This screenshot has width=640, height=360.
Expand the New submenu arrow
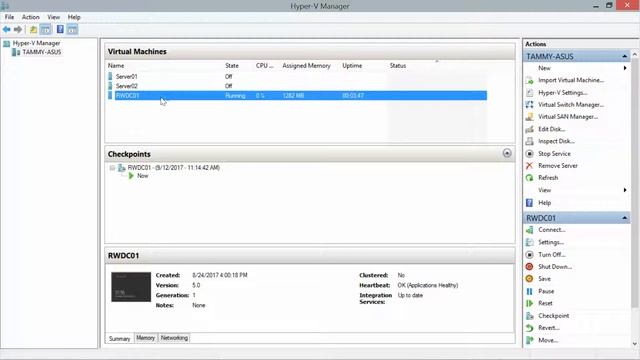pyautogui.click(x=625, y=68)
